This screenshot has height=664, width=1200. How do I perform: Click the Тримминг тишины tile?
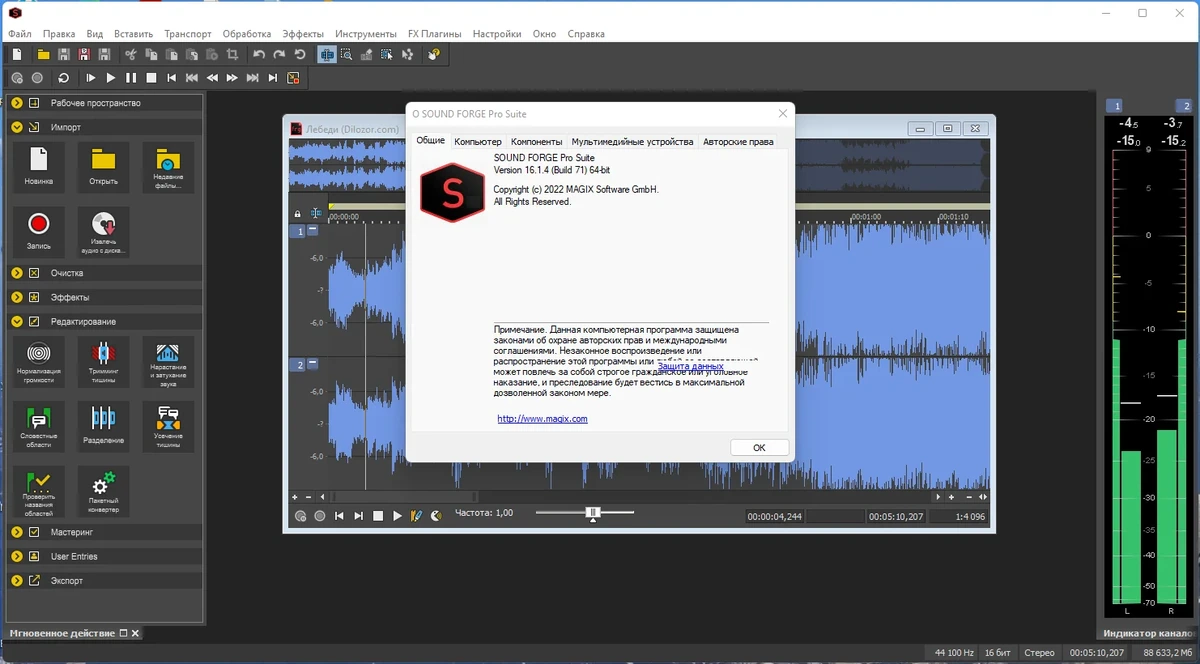tap(103, 361)
